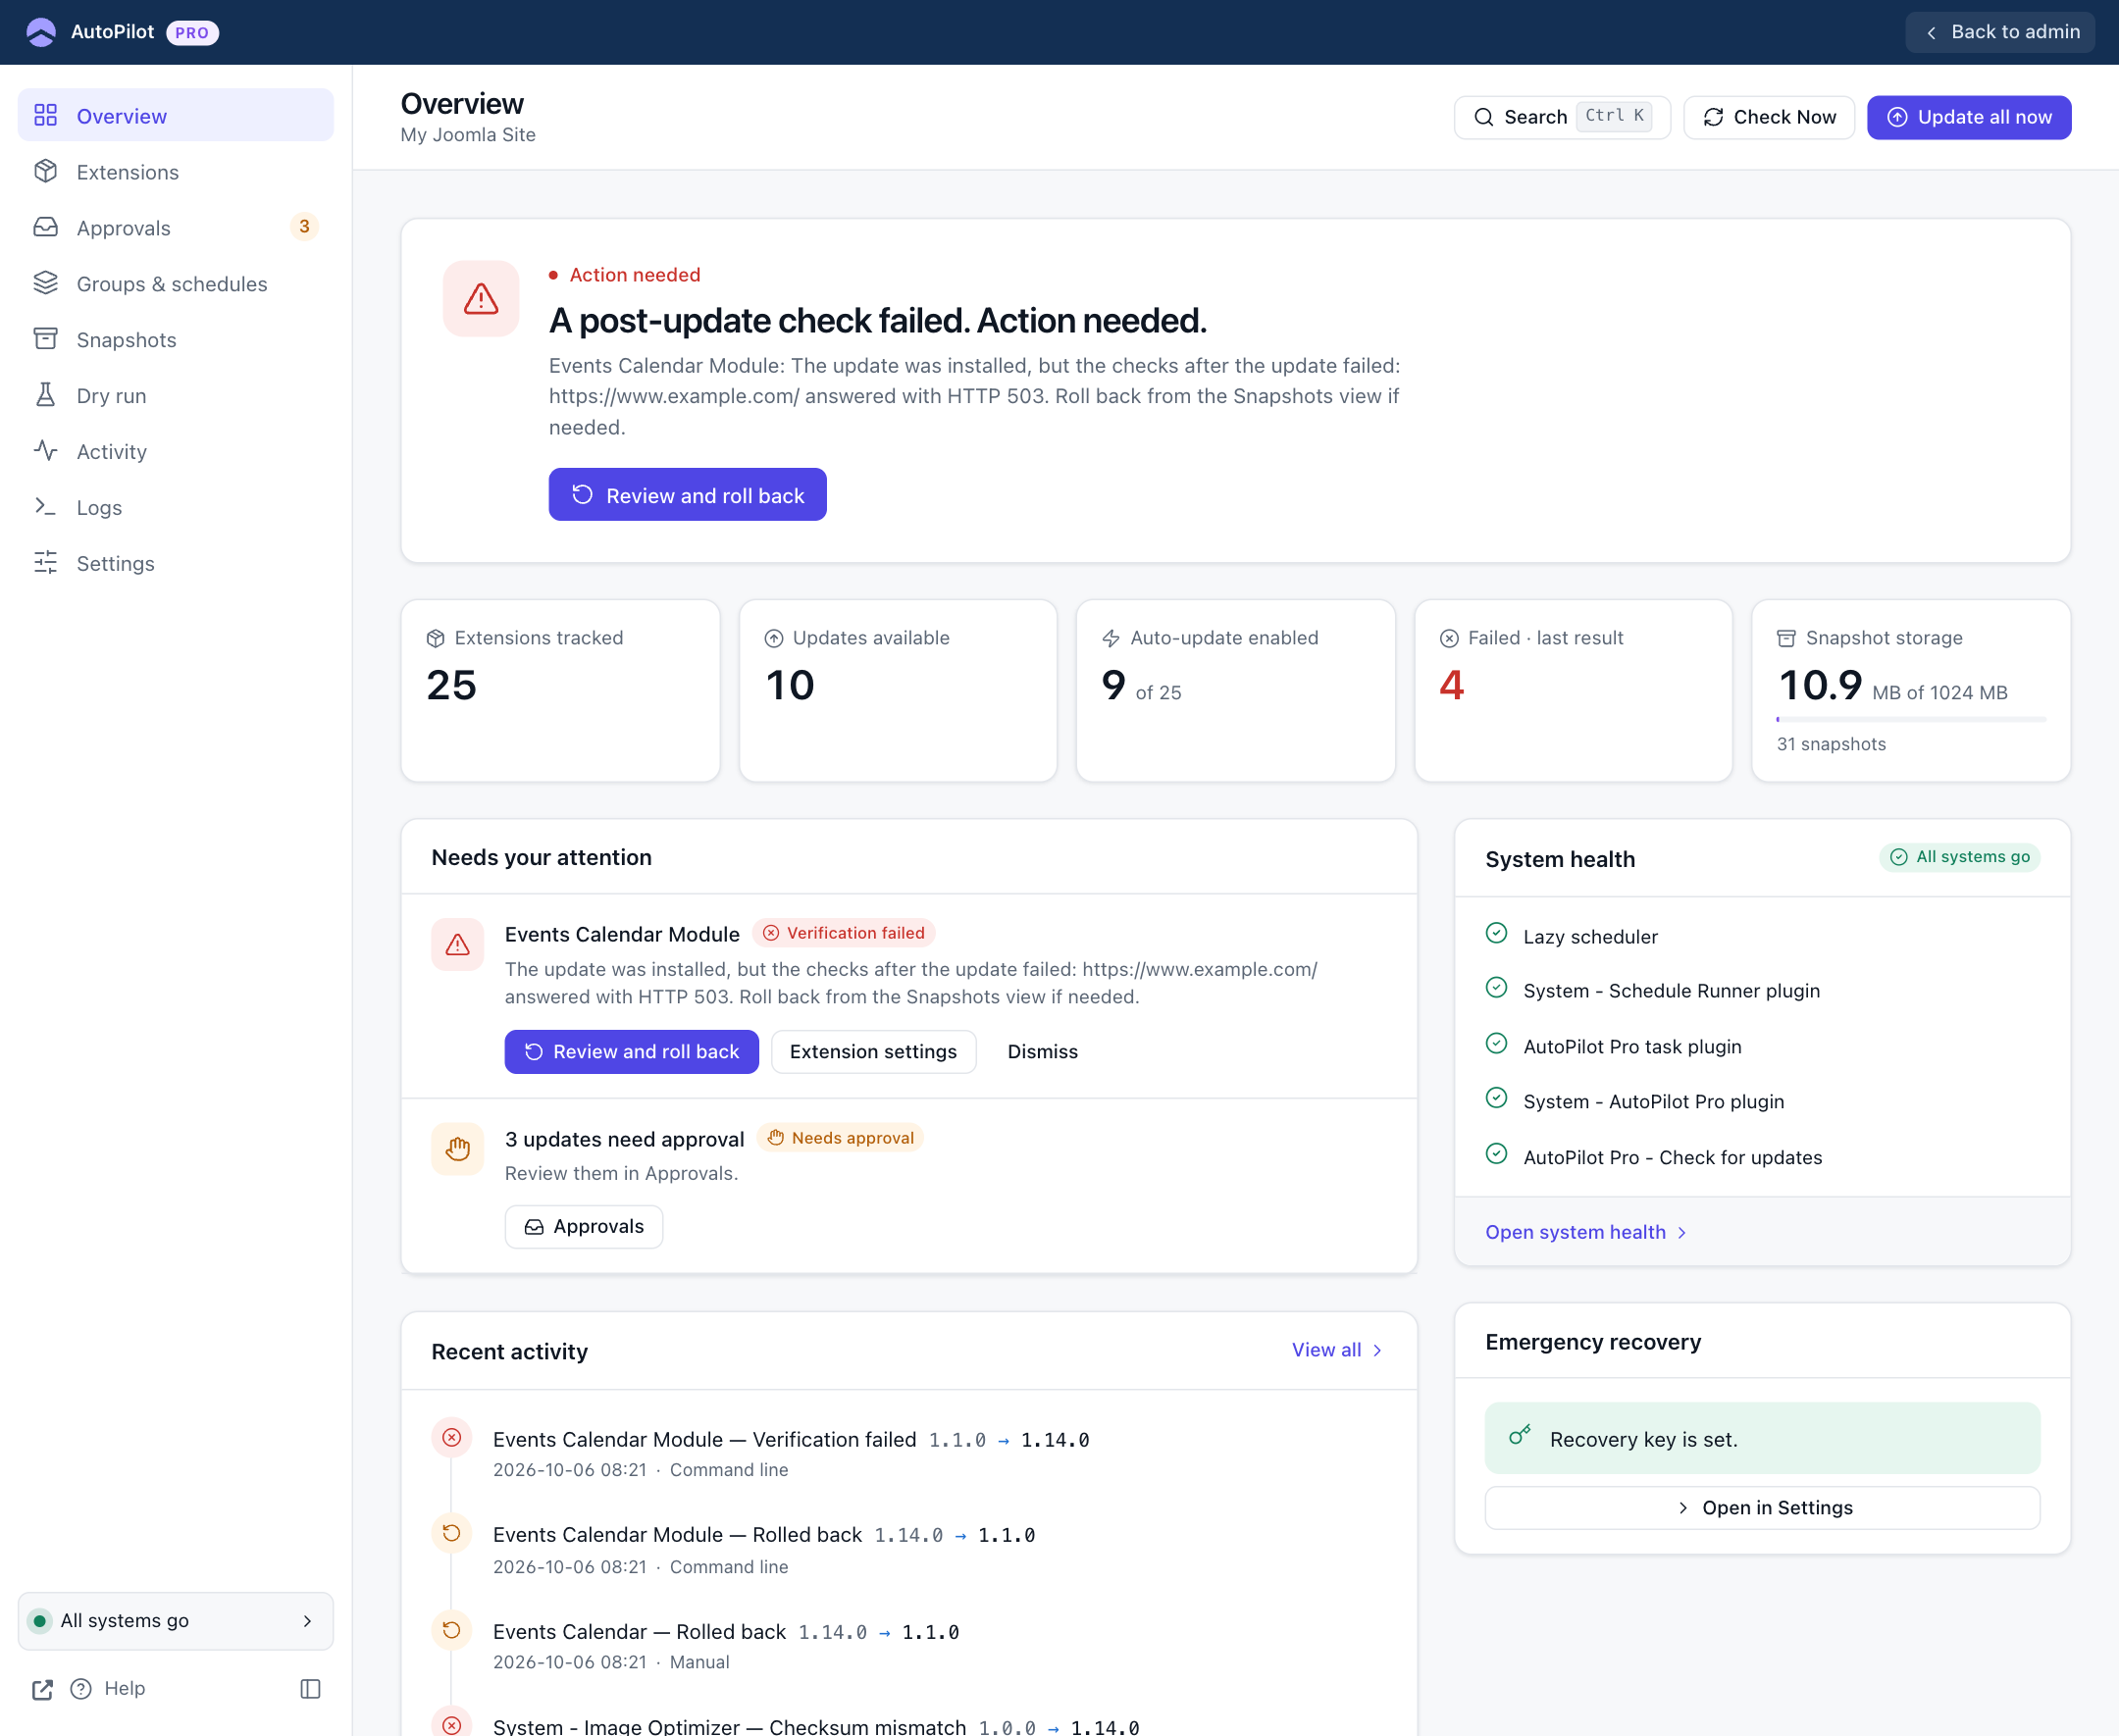2119x1736 pixels.
Task: Expand the All systems go status chevron
Action: pyautogui.click(x=307, y=1620)
